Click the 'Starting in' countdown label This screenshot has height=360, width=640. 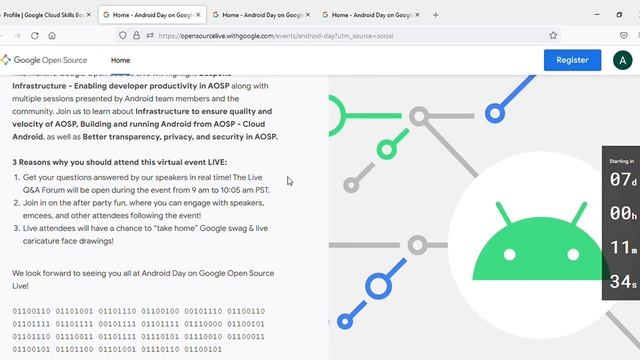click(x=622, y=161)
